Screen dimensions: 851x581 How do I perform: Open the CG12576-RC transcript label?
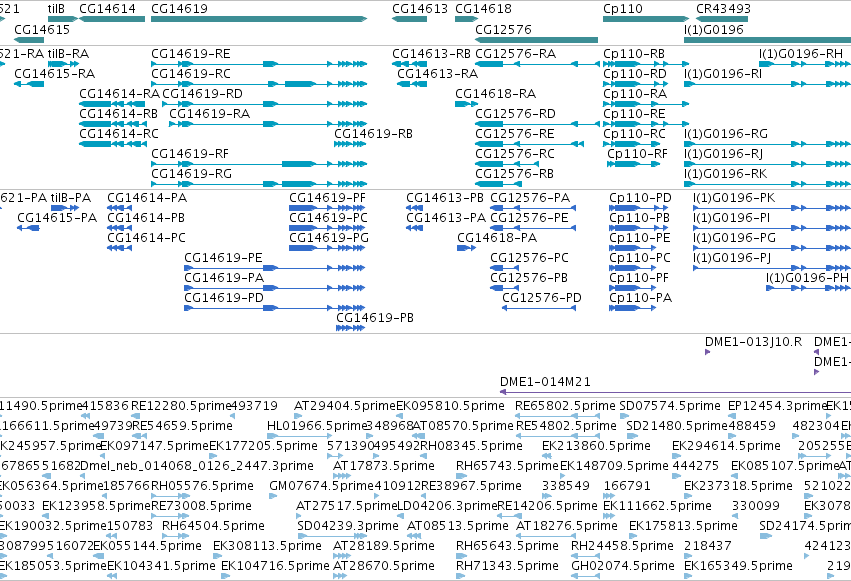coord(515,154)
